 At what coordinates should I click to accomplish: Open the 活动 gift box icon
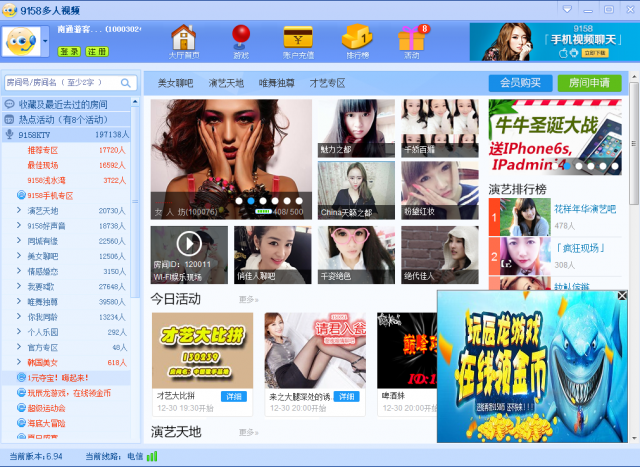coord(412,42)
